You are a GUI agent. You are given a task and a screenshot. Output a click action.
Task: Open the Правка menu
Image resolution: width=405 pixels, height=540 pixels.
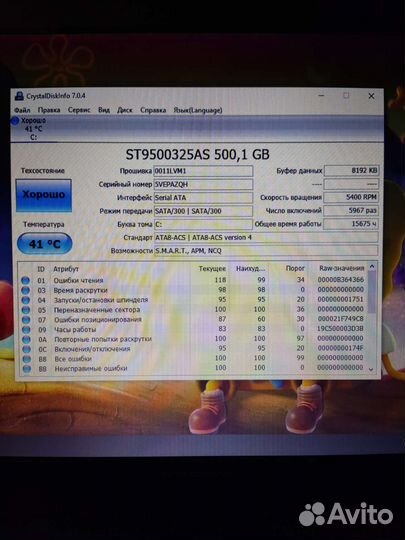coord(49,110)
